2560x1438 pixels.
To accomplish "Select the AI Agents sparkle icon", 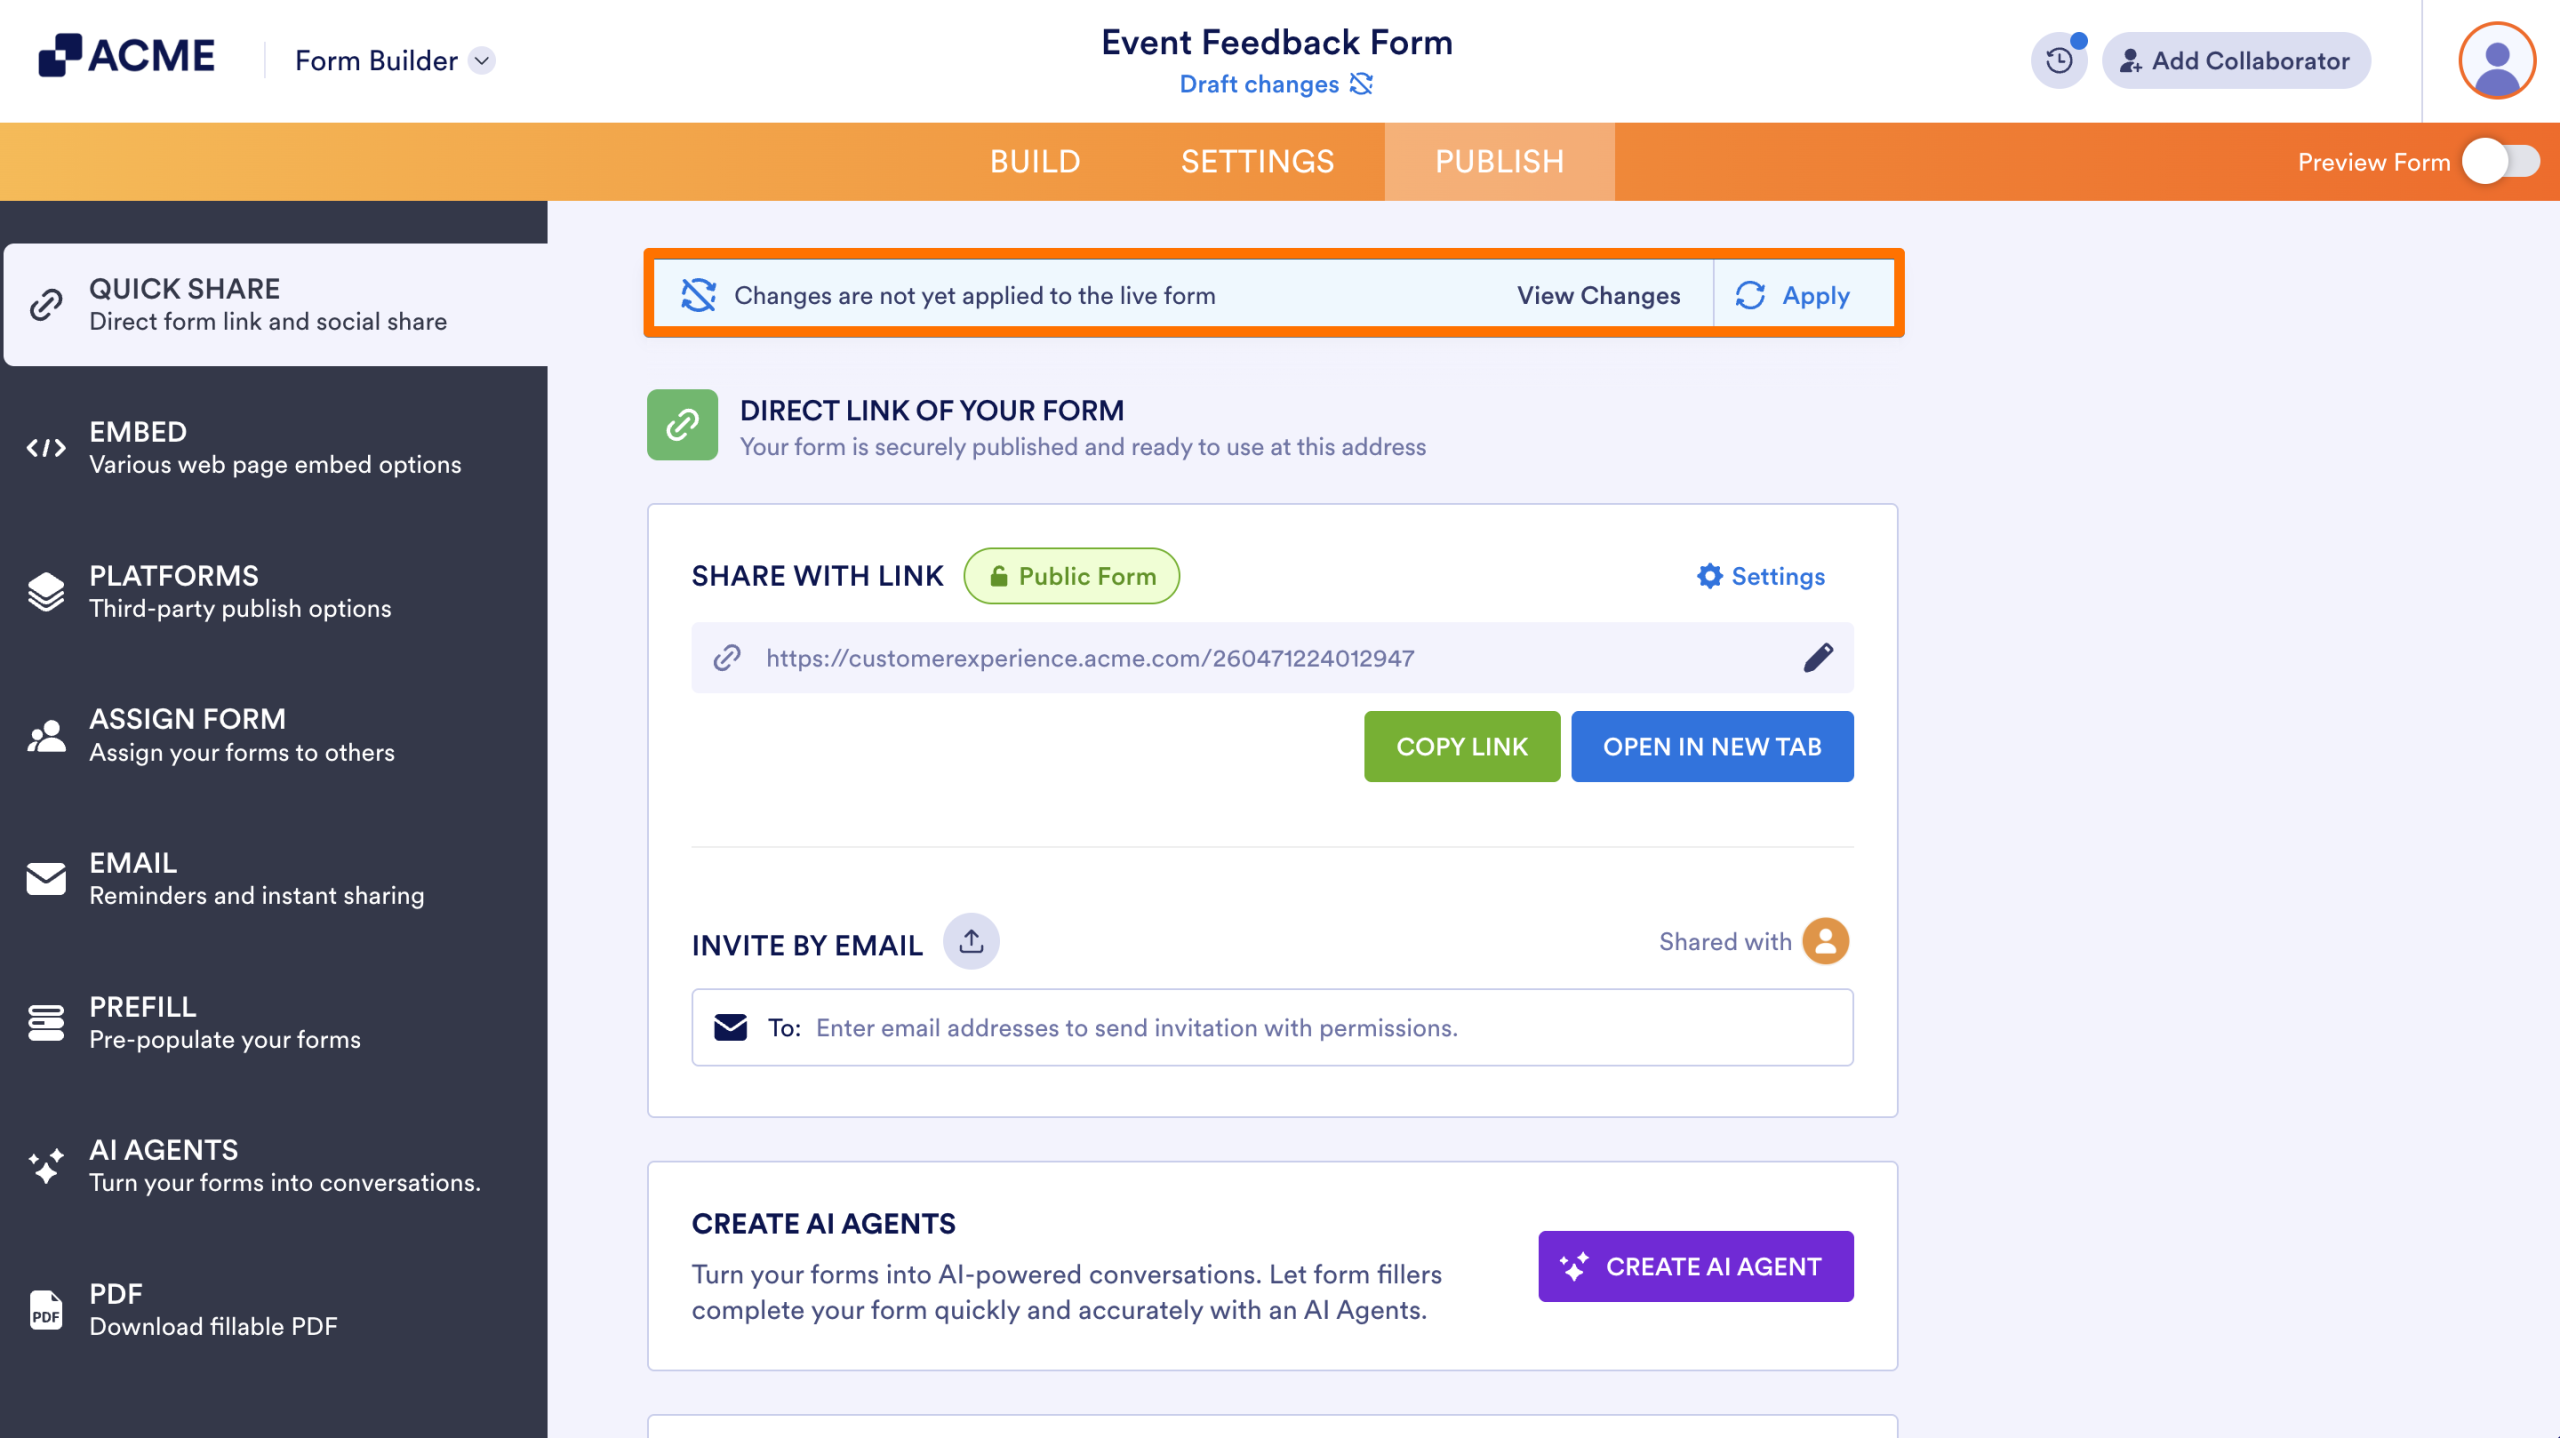I will click(46, 1164).
